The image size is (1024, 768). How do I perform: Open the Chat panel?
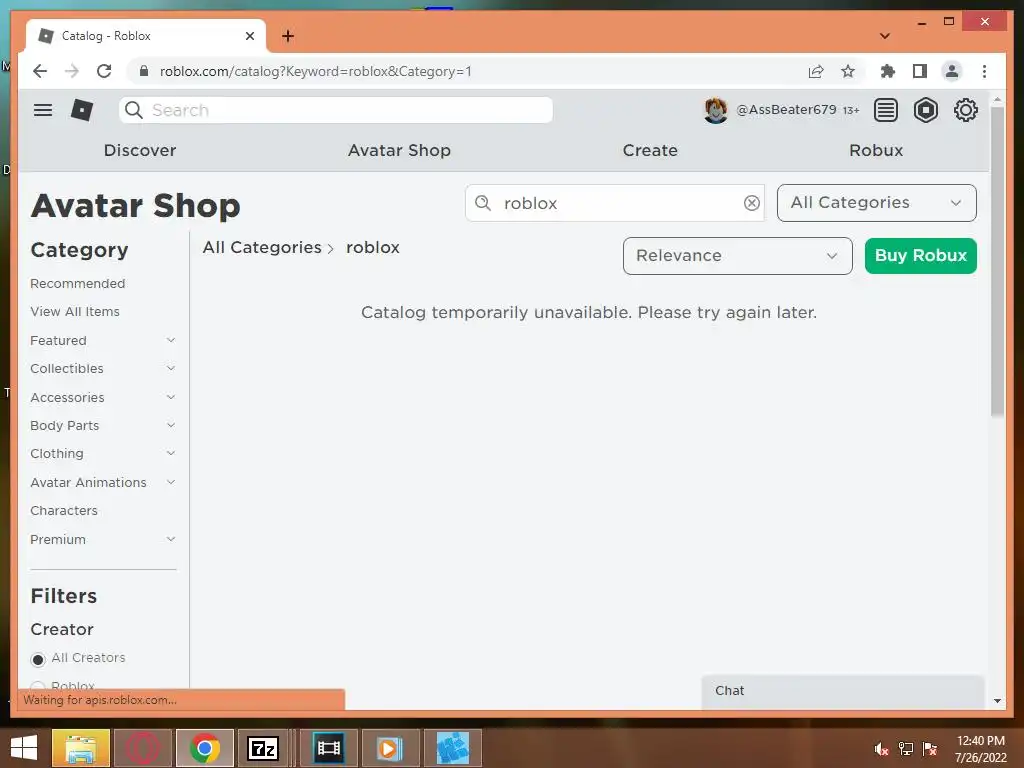pyautogui.click(x=842, y=691)
